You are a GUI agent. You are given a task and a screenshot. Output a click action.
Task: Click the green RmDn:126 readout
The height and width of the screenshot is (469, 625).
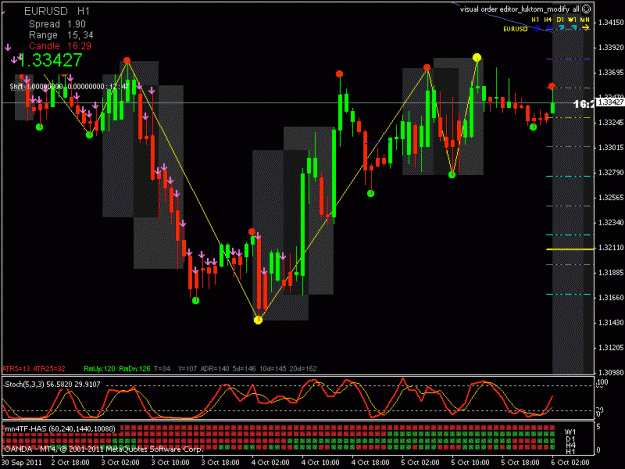tap(134, 369)
